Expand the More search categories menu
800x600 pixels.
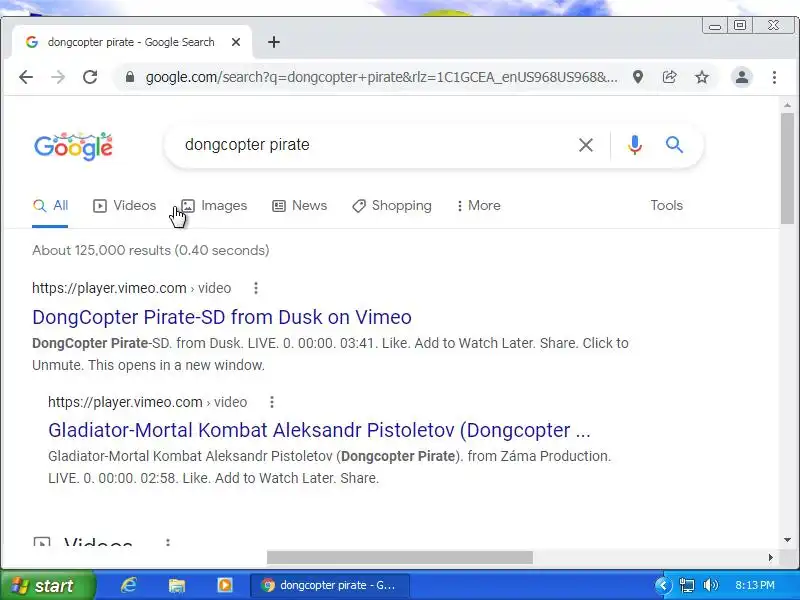(479, 206)
